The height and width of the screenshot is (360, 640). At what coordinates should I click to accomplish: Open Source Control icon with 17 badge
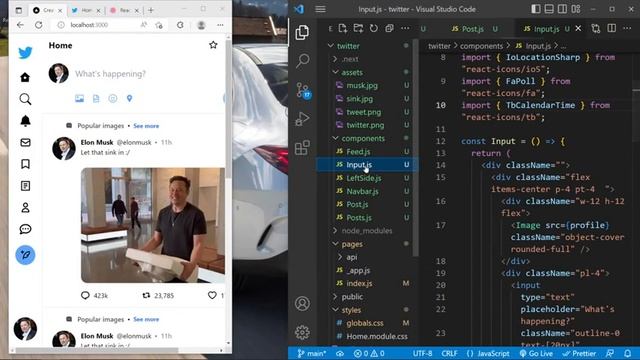(303, 90)
